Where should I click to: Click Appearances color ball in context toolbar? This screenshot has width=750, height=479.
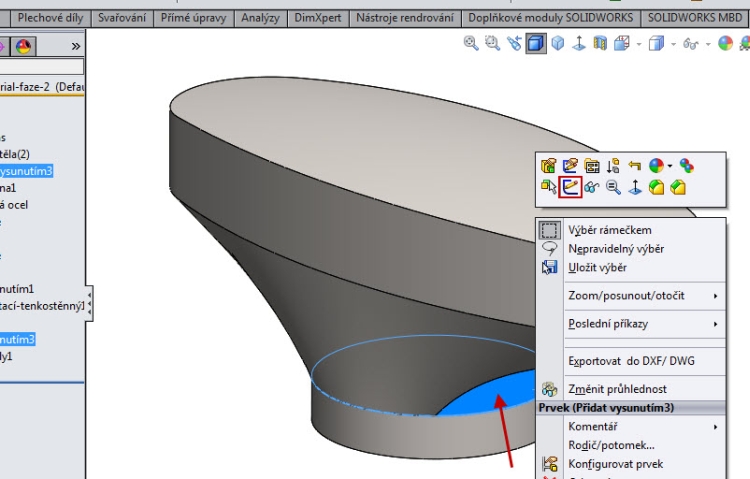(x=656, y=166)
